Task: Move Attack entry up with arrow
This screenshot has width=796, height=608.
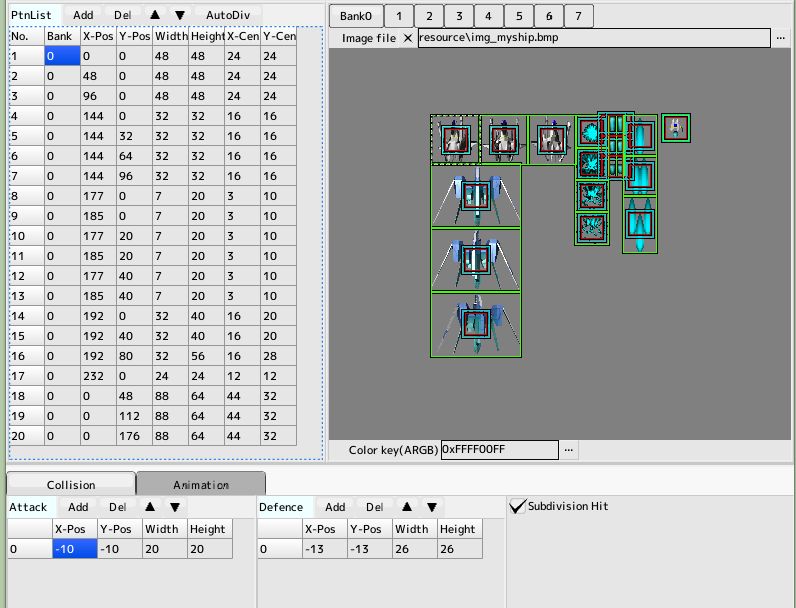Action: tap(150, 507)
